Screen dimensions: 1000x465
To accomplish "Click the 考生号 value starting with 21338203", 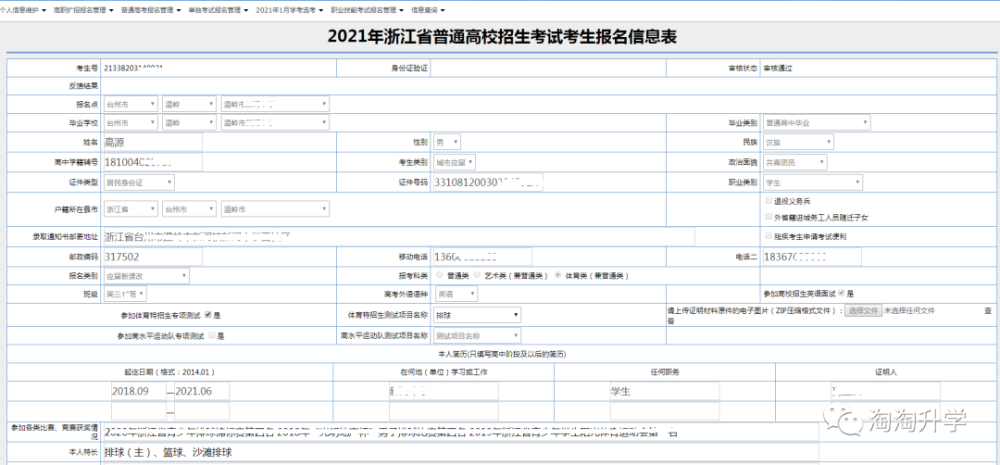I will tap(134, 68).
